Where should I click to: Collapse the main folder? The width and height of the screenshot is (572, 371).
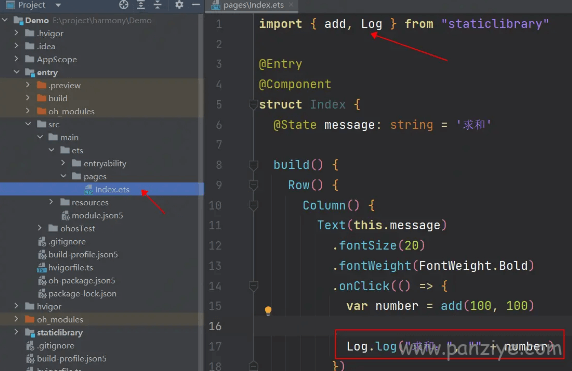pyautogui.click(x=40, y=137)
